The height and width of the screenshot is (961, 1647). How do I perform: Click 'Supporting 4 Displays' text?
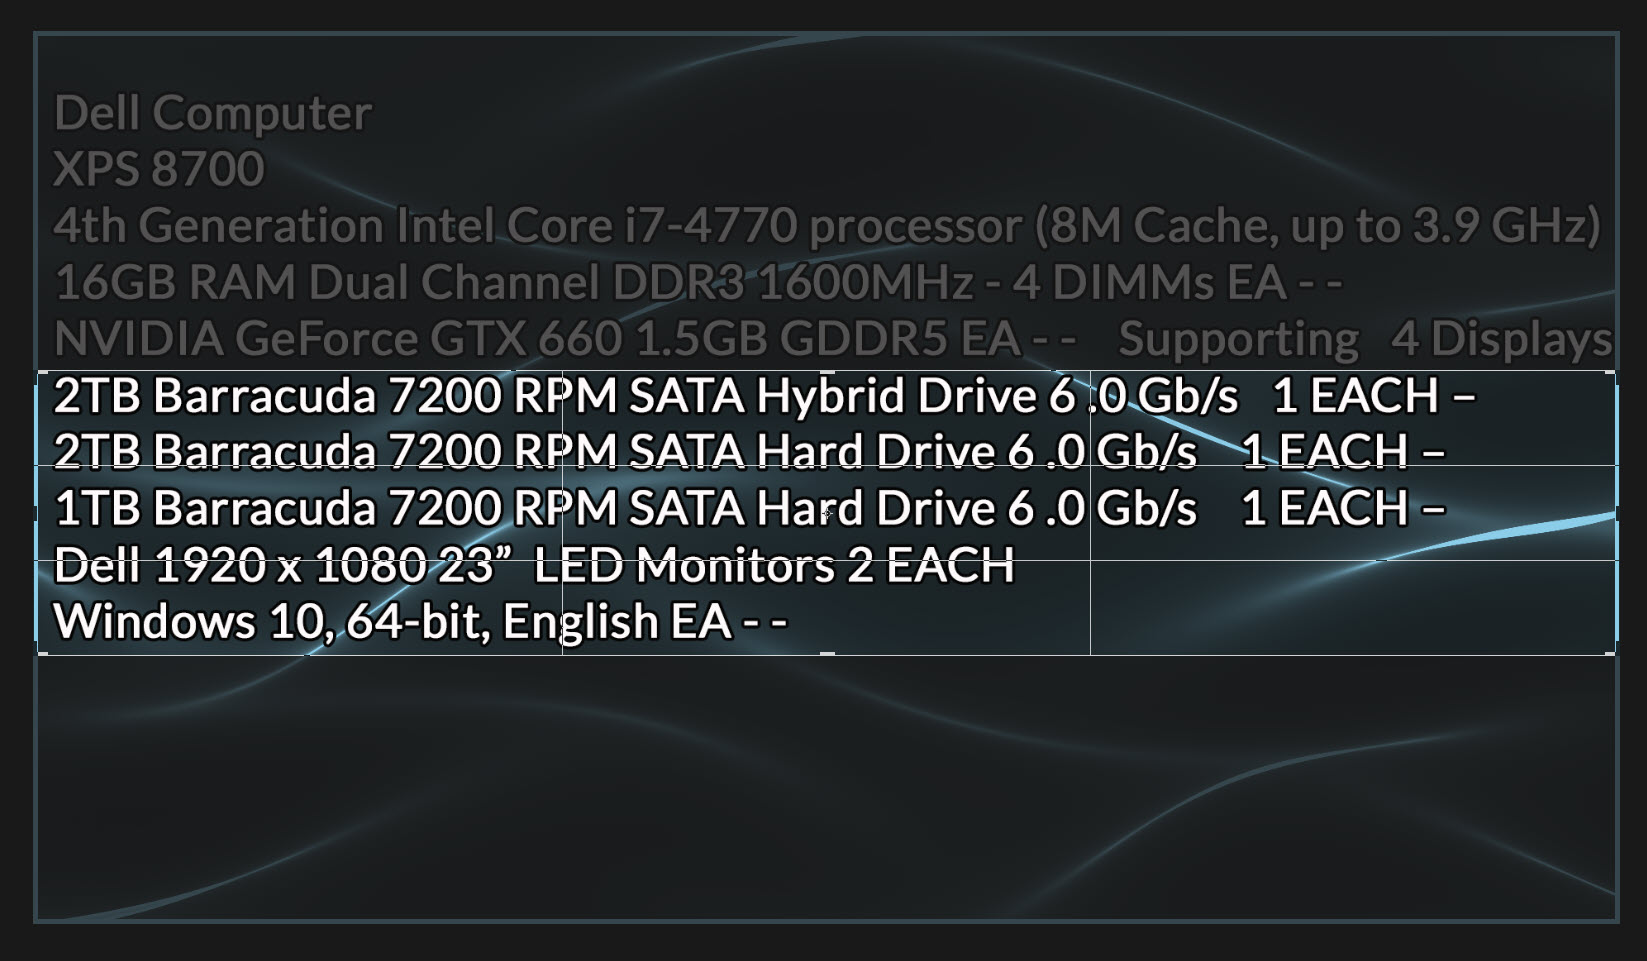click(1365, 338)
